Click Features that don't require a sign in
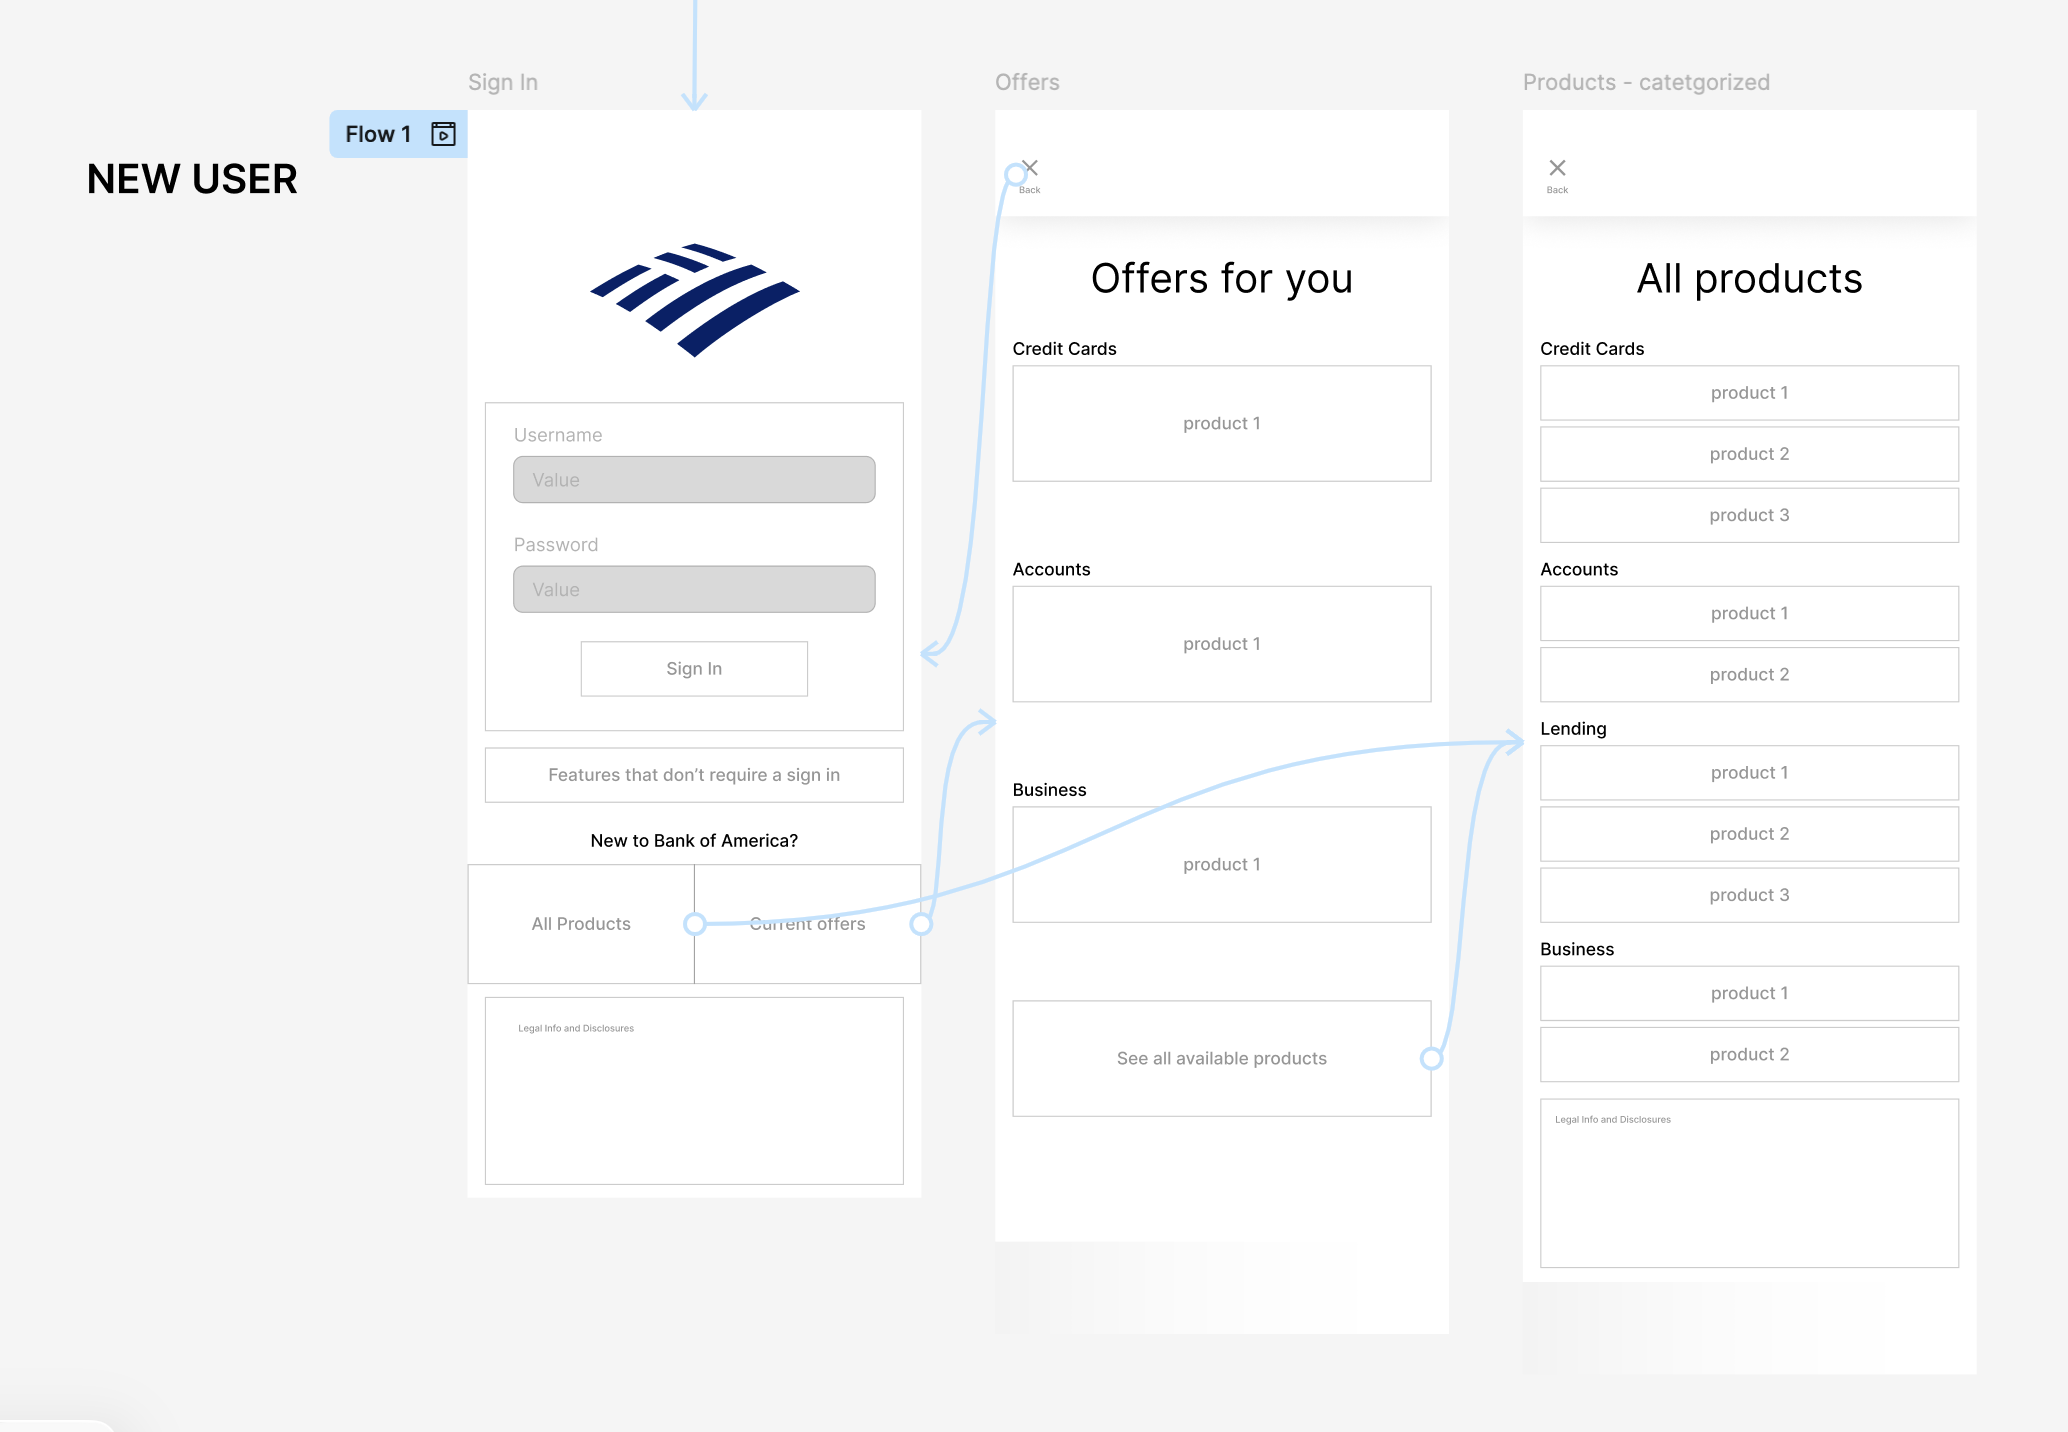This screenshot has height=1432, width=2068. coord(694,775)
